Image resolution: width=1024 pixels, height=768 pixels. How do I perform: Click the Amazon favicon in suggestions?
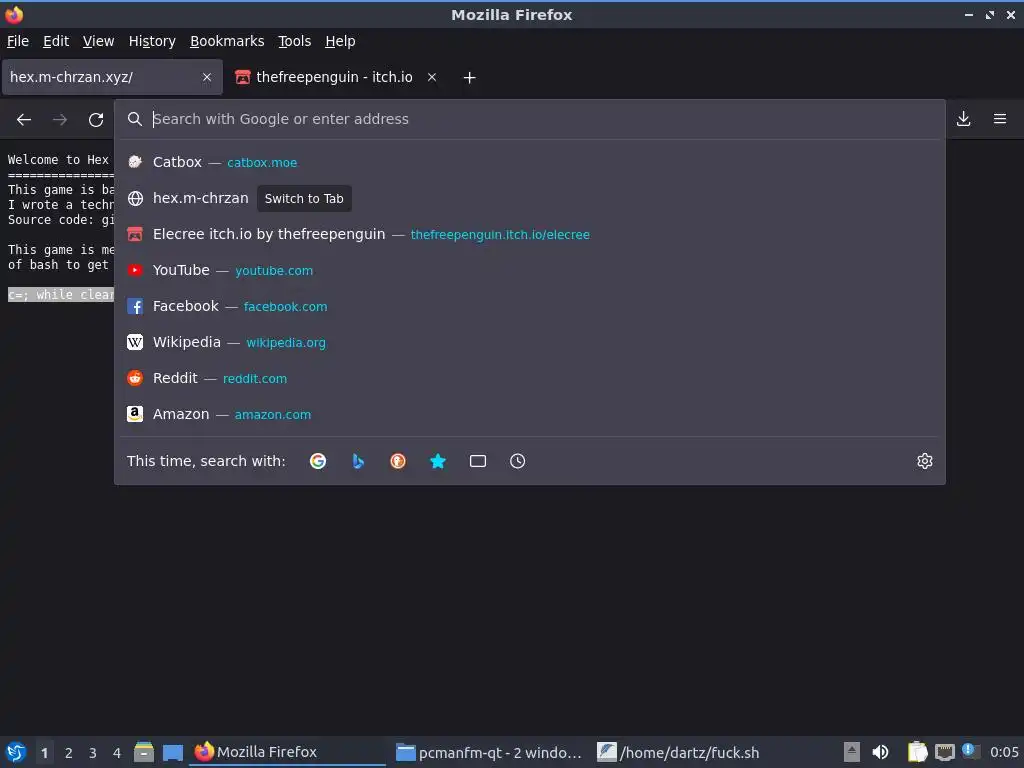(135, 414)
